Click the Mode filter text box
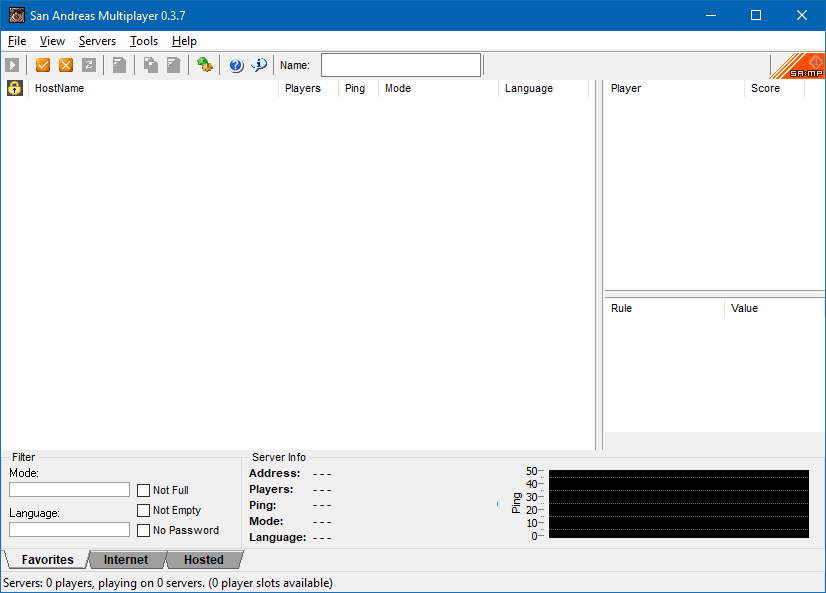826x593 pixels. (x=70, y=490)
